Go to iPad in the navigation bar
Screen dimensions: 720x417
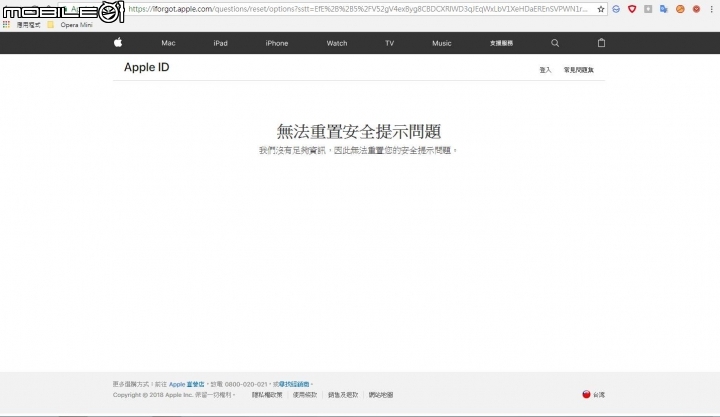[x=220, y=43]
